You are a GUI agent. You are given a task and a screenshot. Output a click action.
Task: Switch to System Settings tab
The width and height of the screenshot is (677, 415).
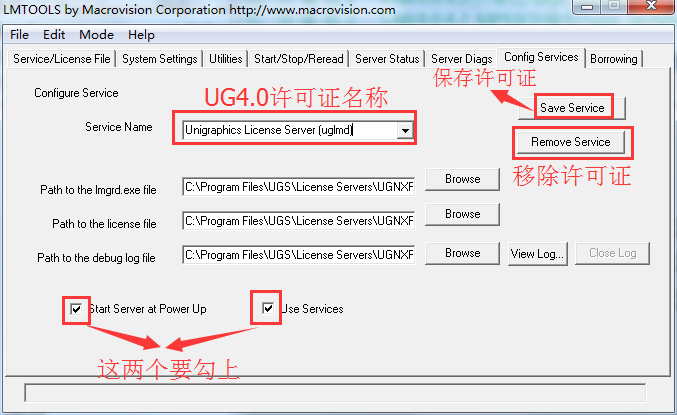click(159, 59)
